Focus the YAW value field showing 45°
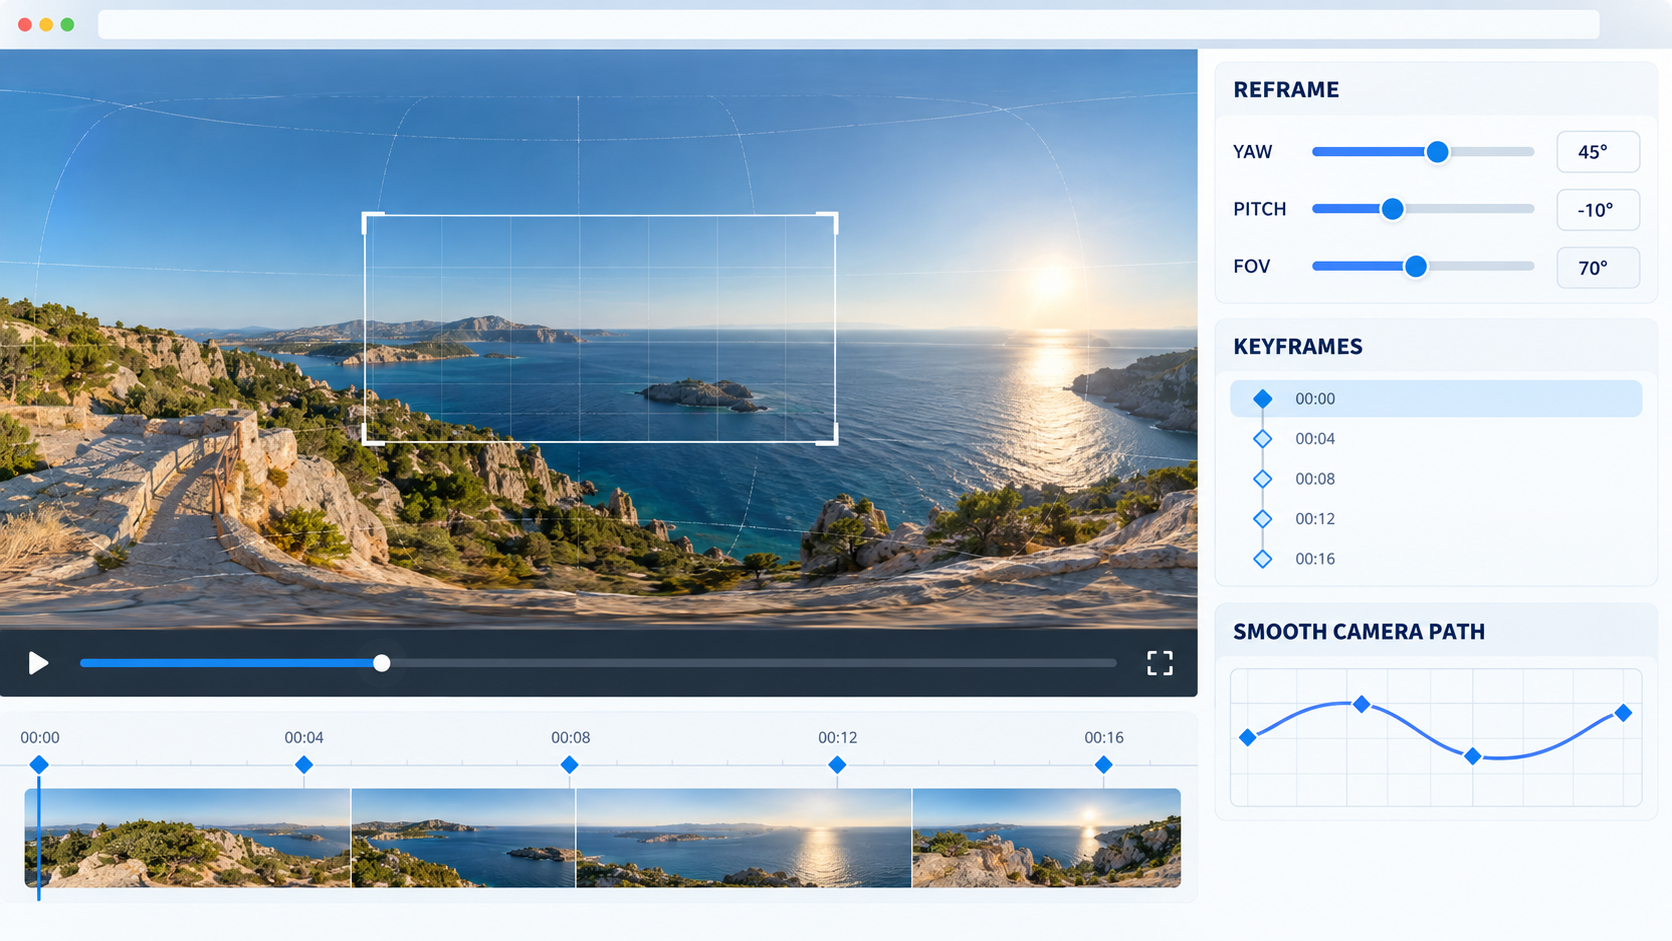The image size is (1672, 941). coord(1598,152)
